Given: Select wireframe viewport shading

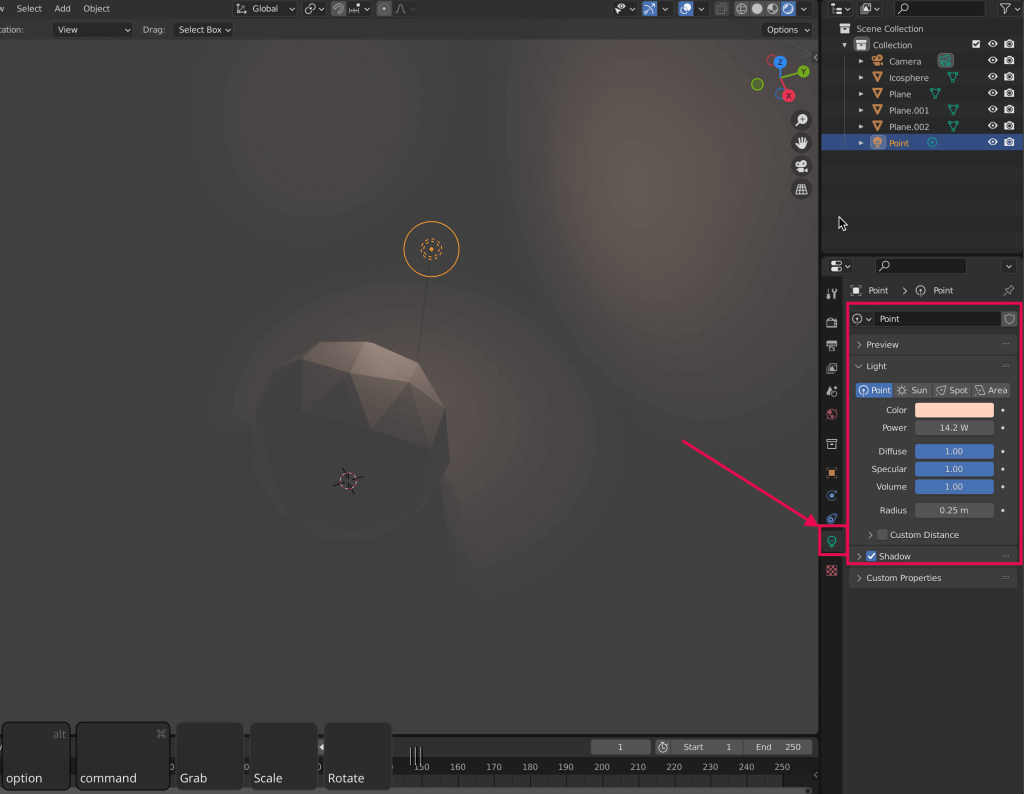Looking at the screenshot, I should pos(741,8).
